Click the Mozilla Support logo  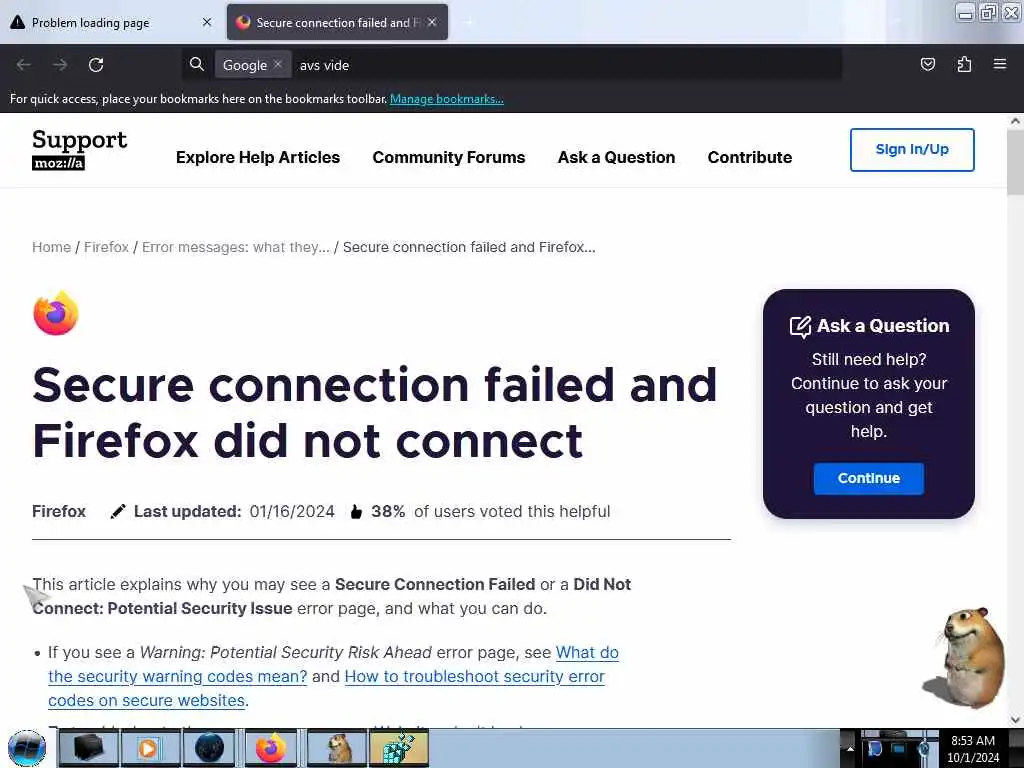[x=80, y=149]
